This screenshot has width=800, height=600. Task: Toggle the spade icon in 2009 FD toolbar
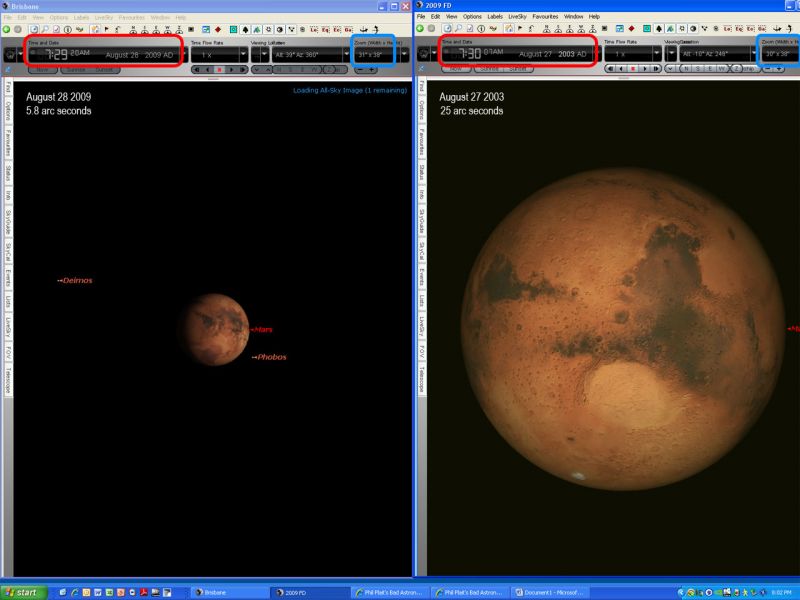coord(659,29)
